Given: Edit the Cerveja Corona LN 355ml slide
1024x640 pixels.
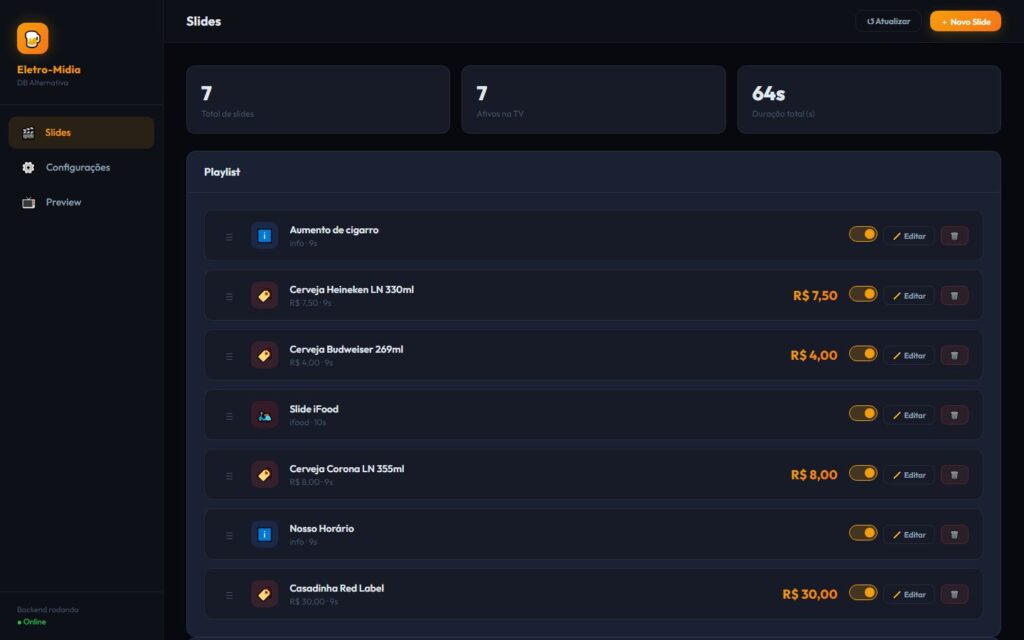Looking at the screenshot, I should coord(909,475).
